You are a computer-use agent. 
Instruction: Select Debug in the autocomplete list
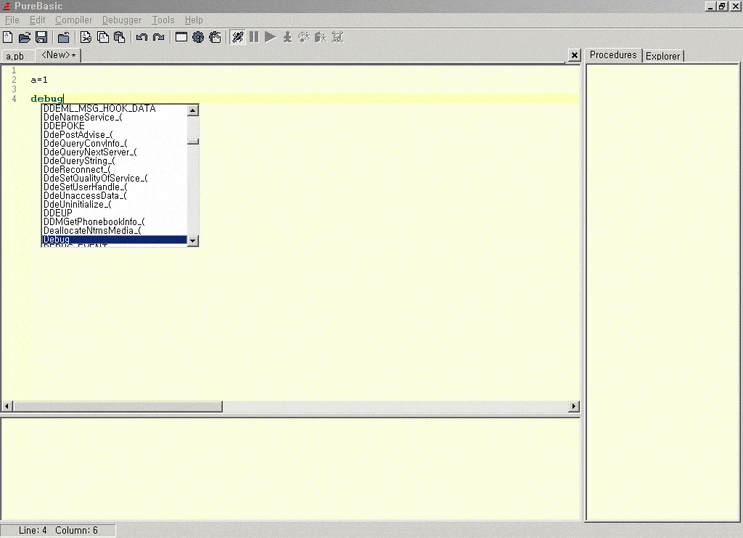coord(114,240)
